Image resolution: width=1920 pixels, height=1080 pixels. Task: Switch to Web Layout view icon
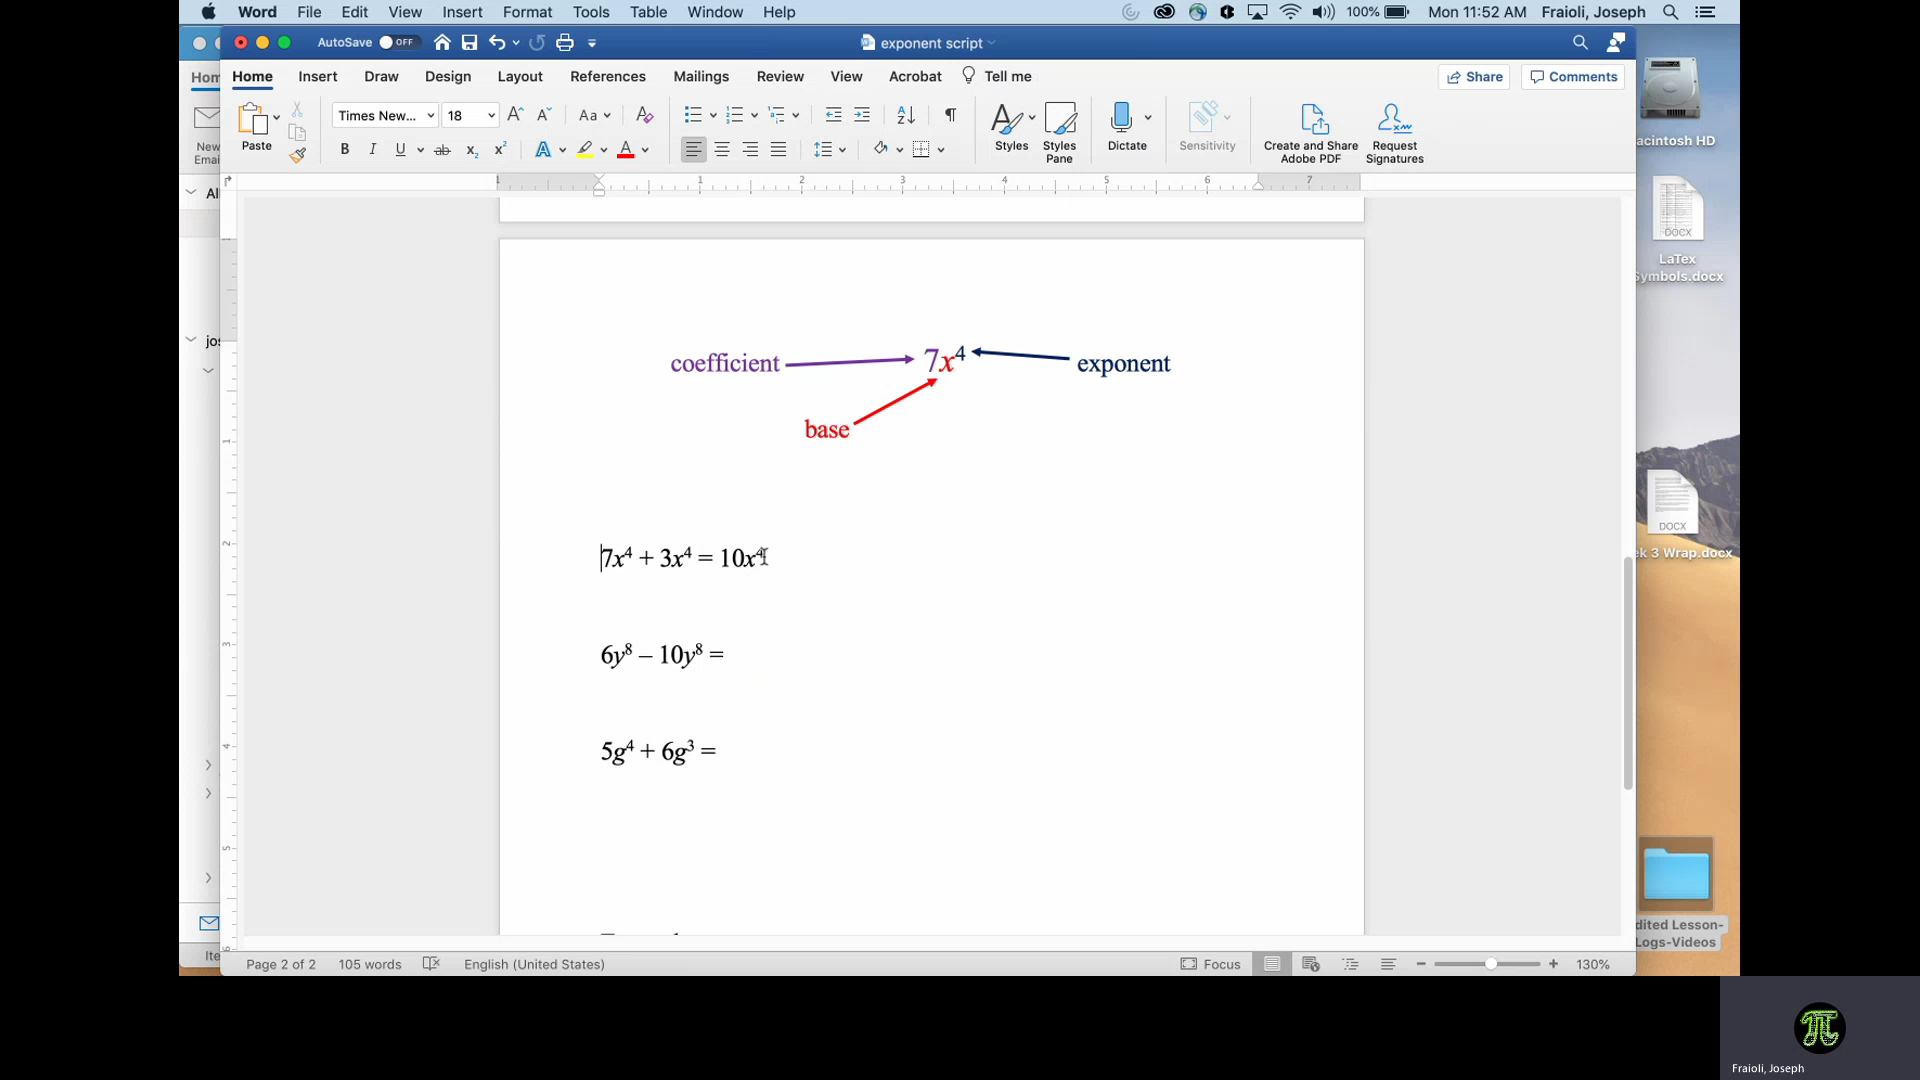pos(1311,964)
